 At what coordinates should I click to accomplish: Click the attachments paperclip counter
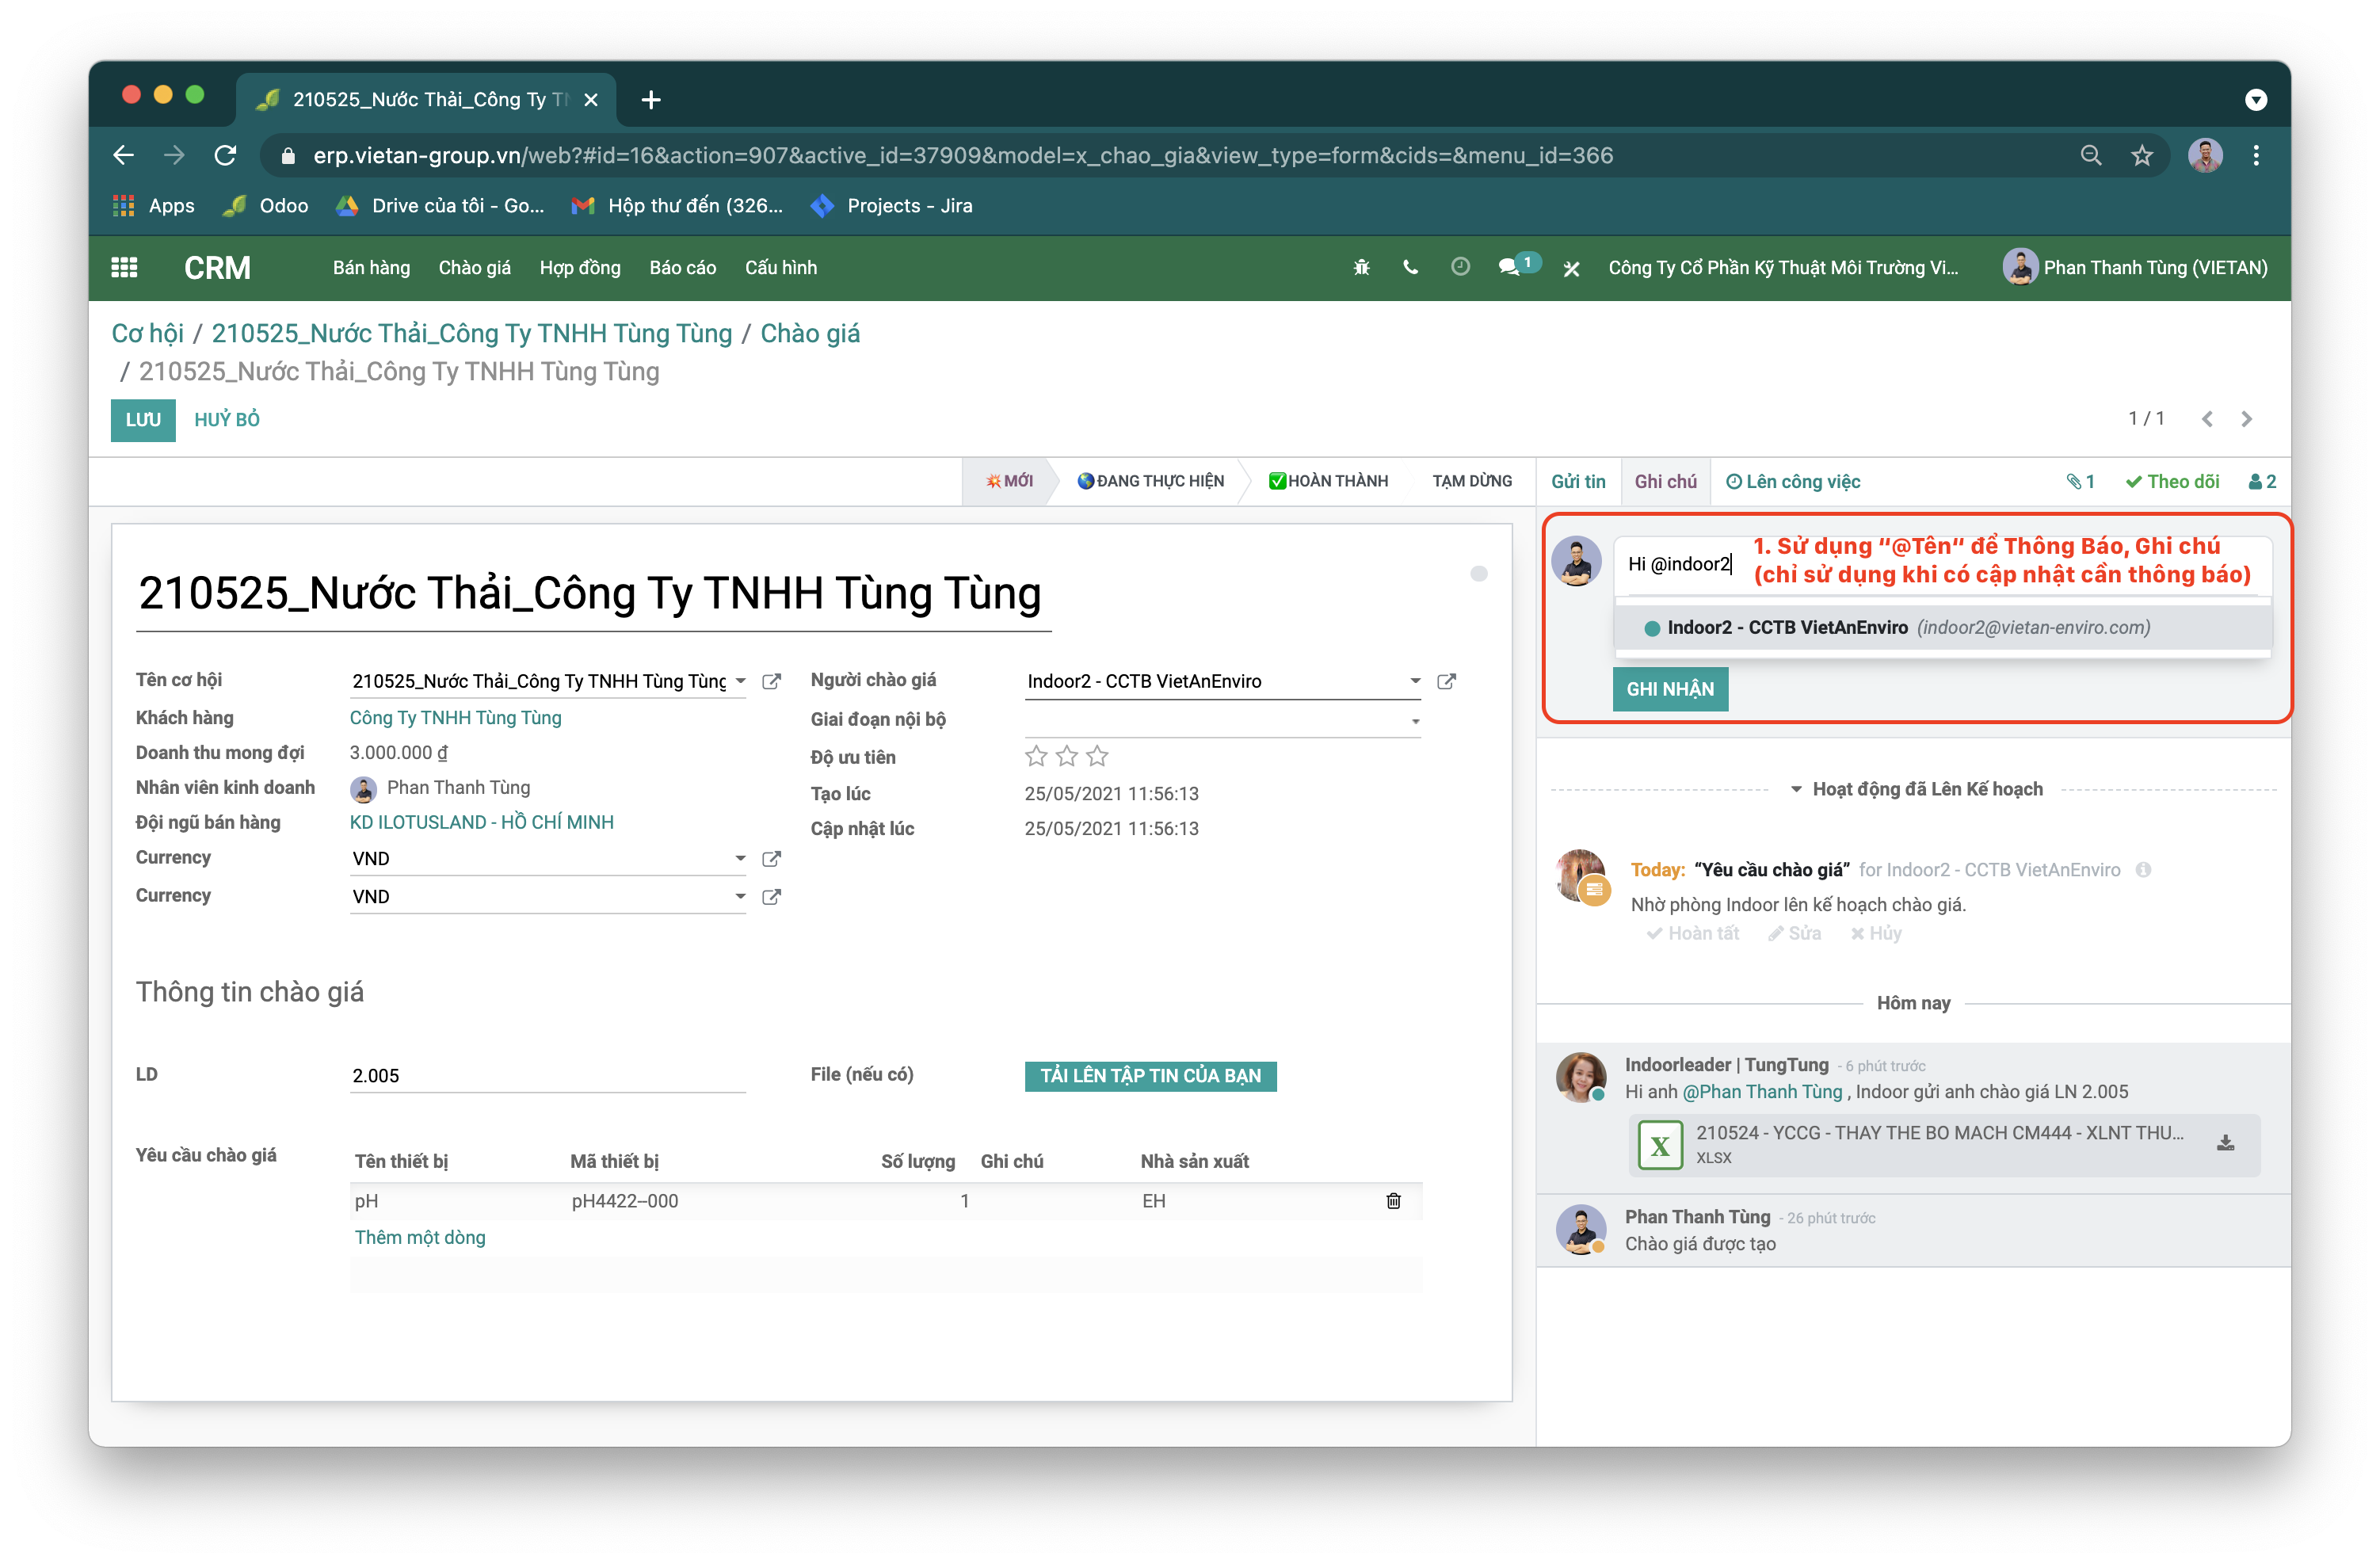tap(2080, 481)
